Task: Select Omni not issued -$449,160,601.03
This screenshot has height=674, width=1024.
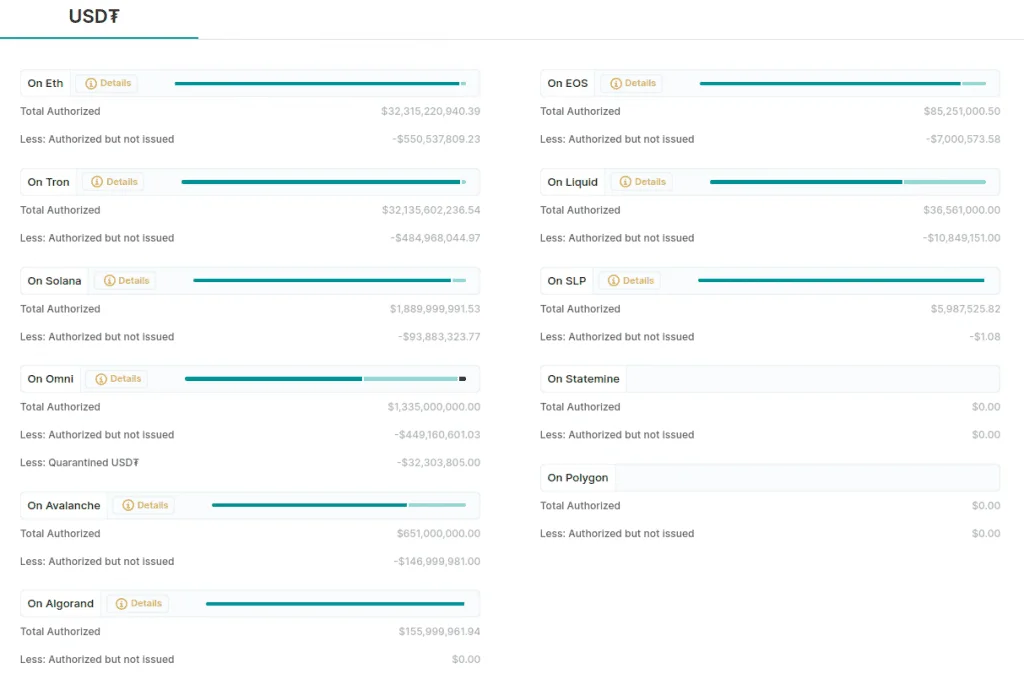Action: pos(437,434)
